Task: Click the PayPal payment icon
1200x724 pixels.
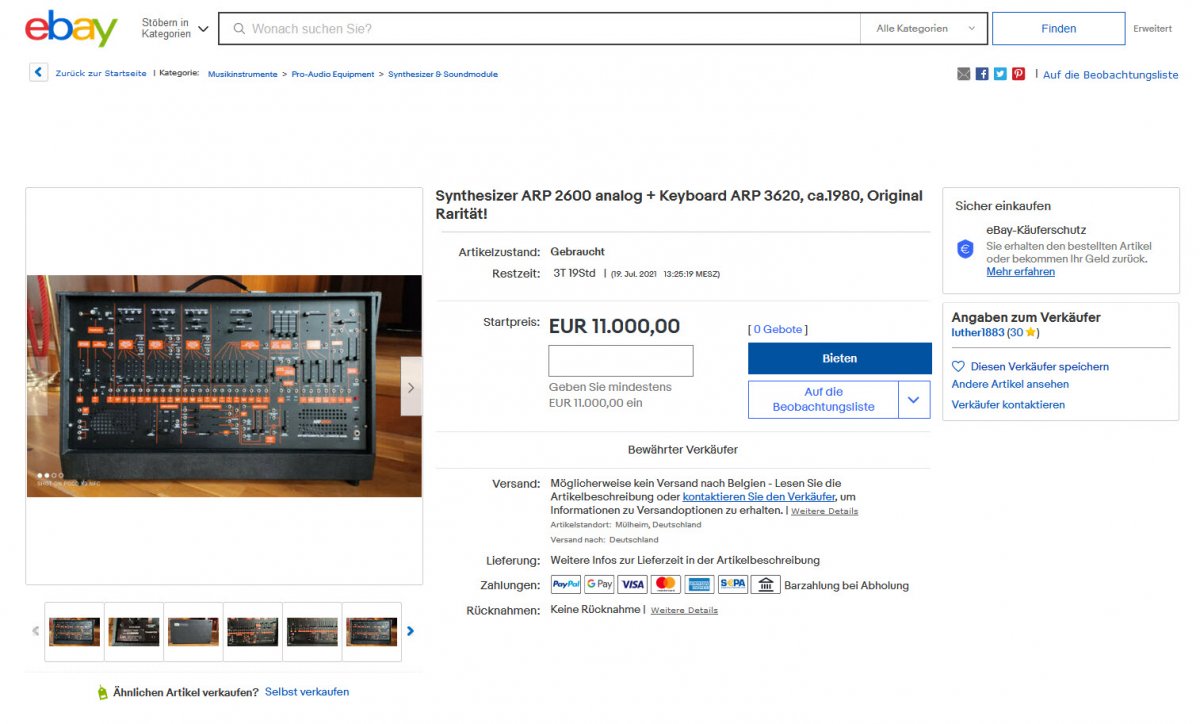Action: click(x=566, y=585)
